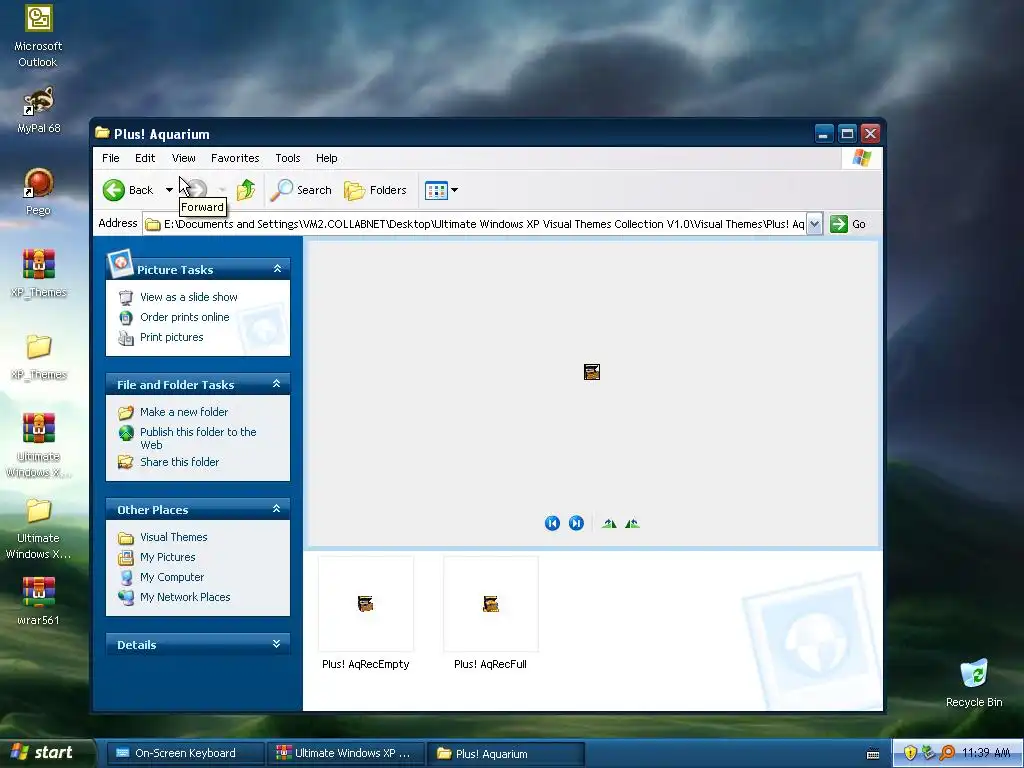The height and width of the screenshot is (768, 1024).
Task: Click the Rotate Counterclockwise icon
Action: point(632,523)
